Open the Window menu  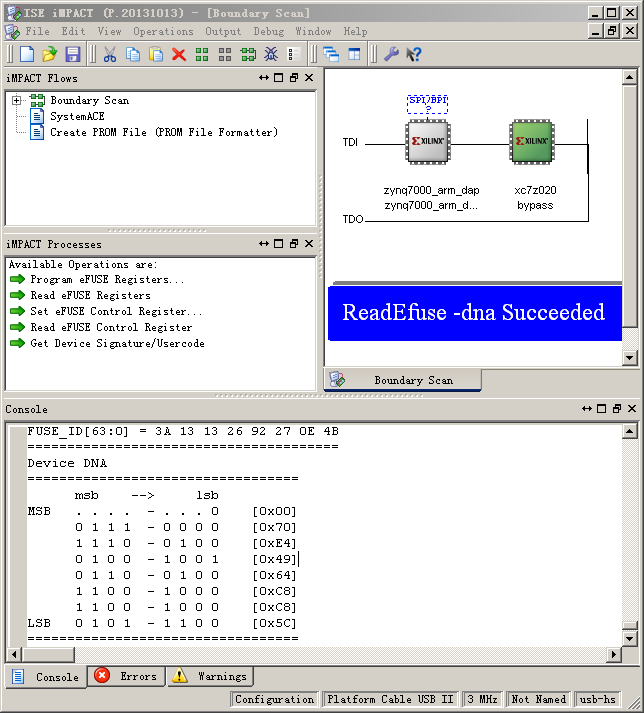(313, 31)
